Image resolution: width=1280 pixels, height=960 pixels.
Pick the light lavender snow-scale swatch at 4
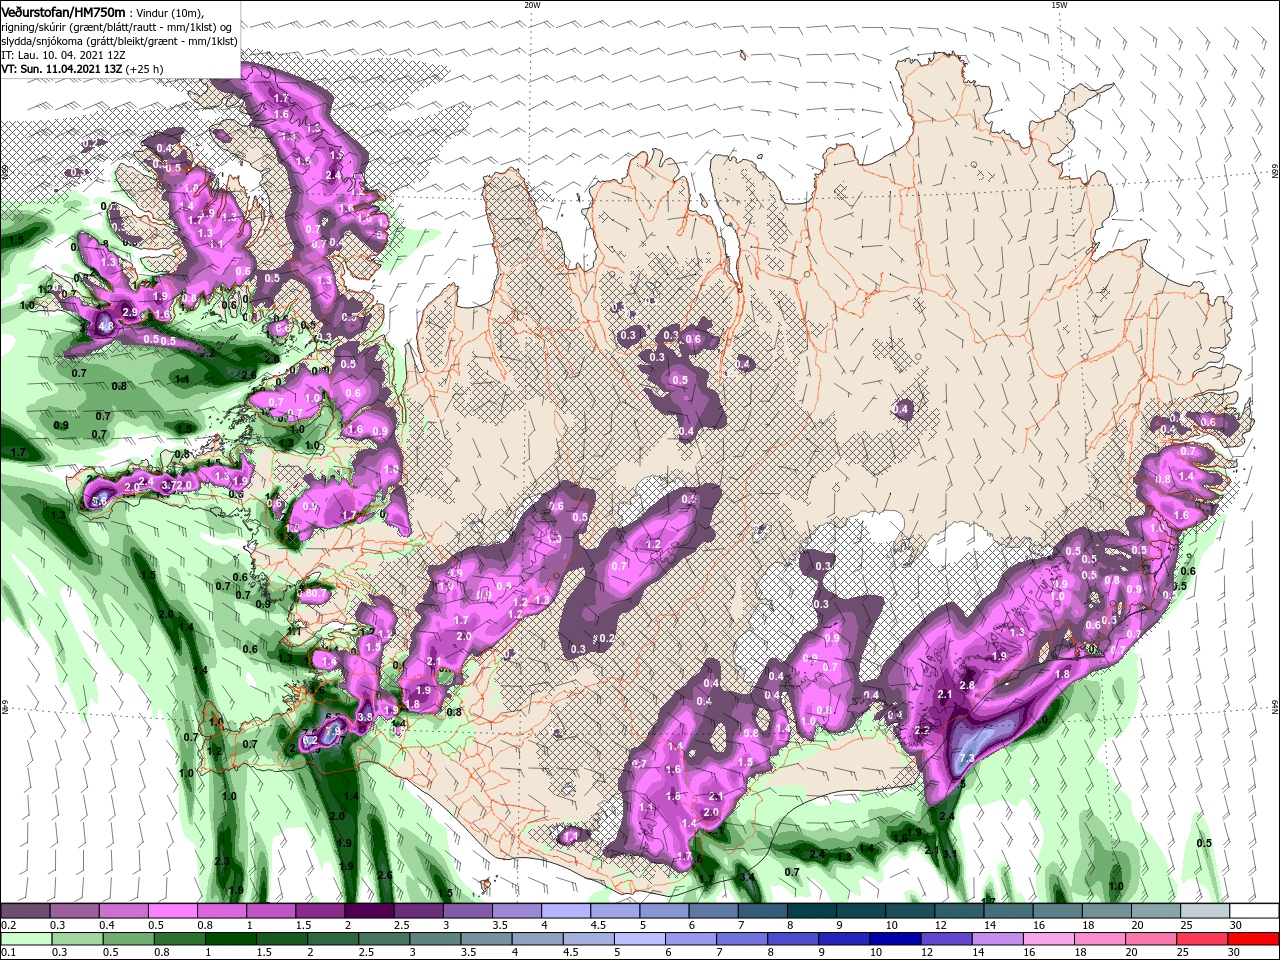566,911
